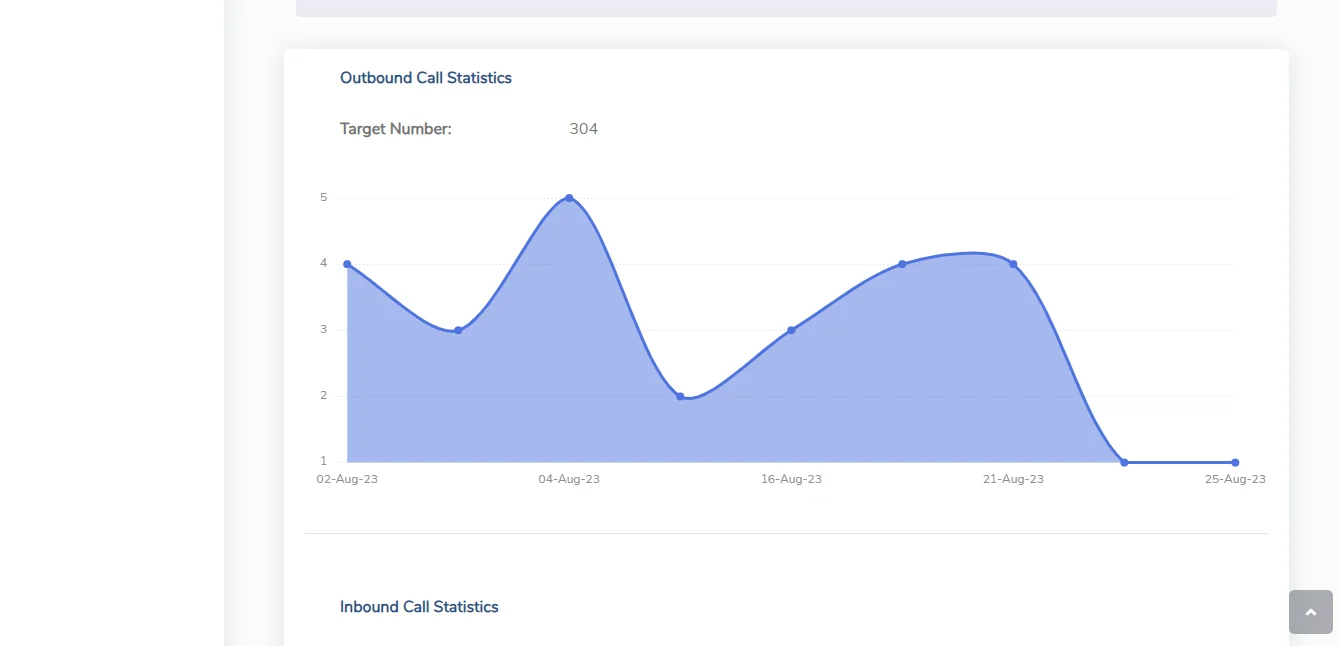Click the 04-Aug-23 x-axis label
This screenshot has height=646, width=1340.
click(569, 479)
